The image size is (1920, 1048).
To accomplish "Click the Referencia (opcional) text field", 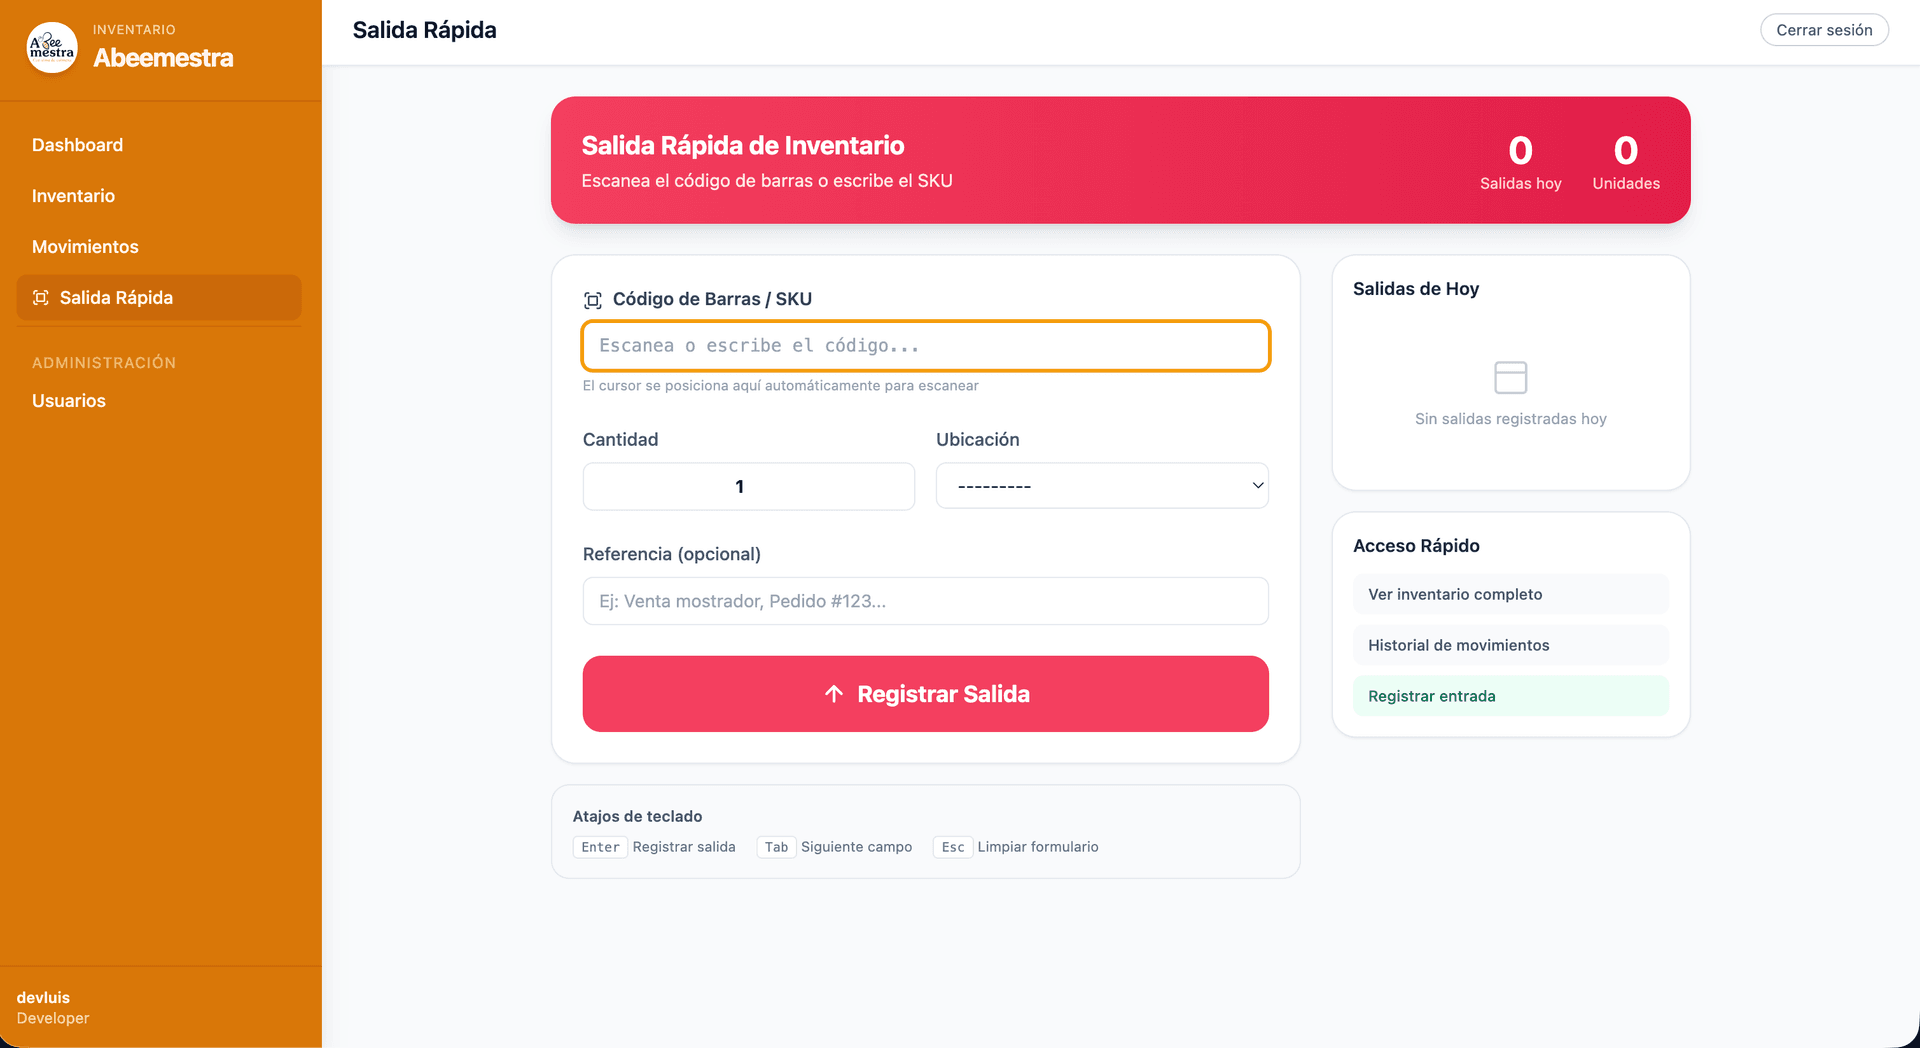I will pos(925,601).
